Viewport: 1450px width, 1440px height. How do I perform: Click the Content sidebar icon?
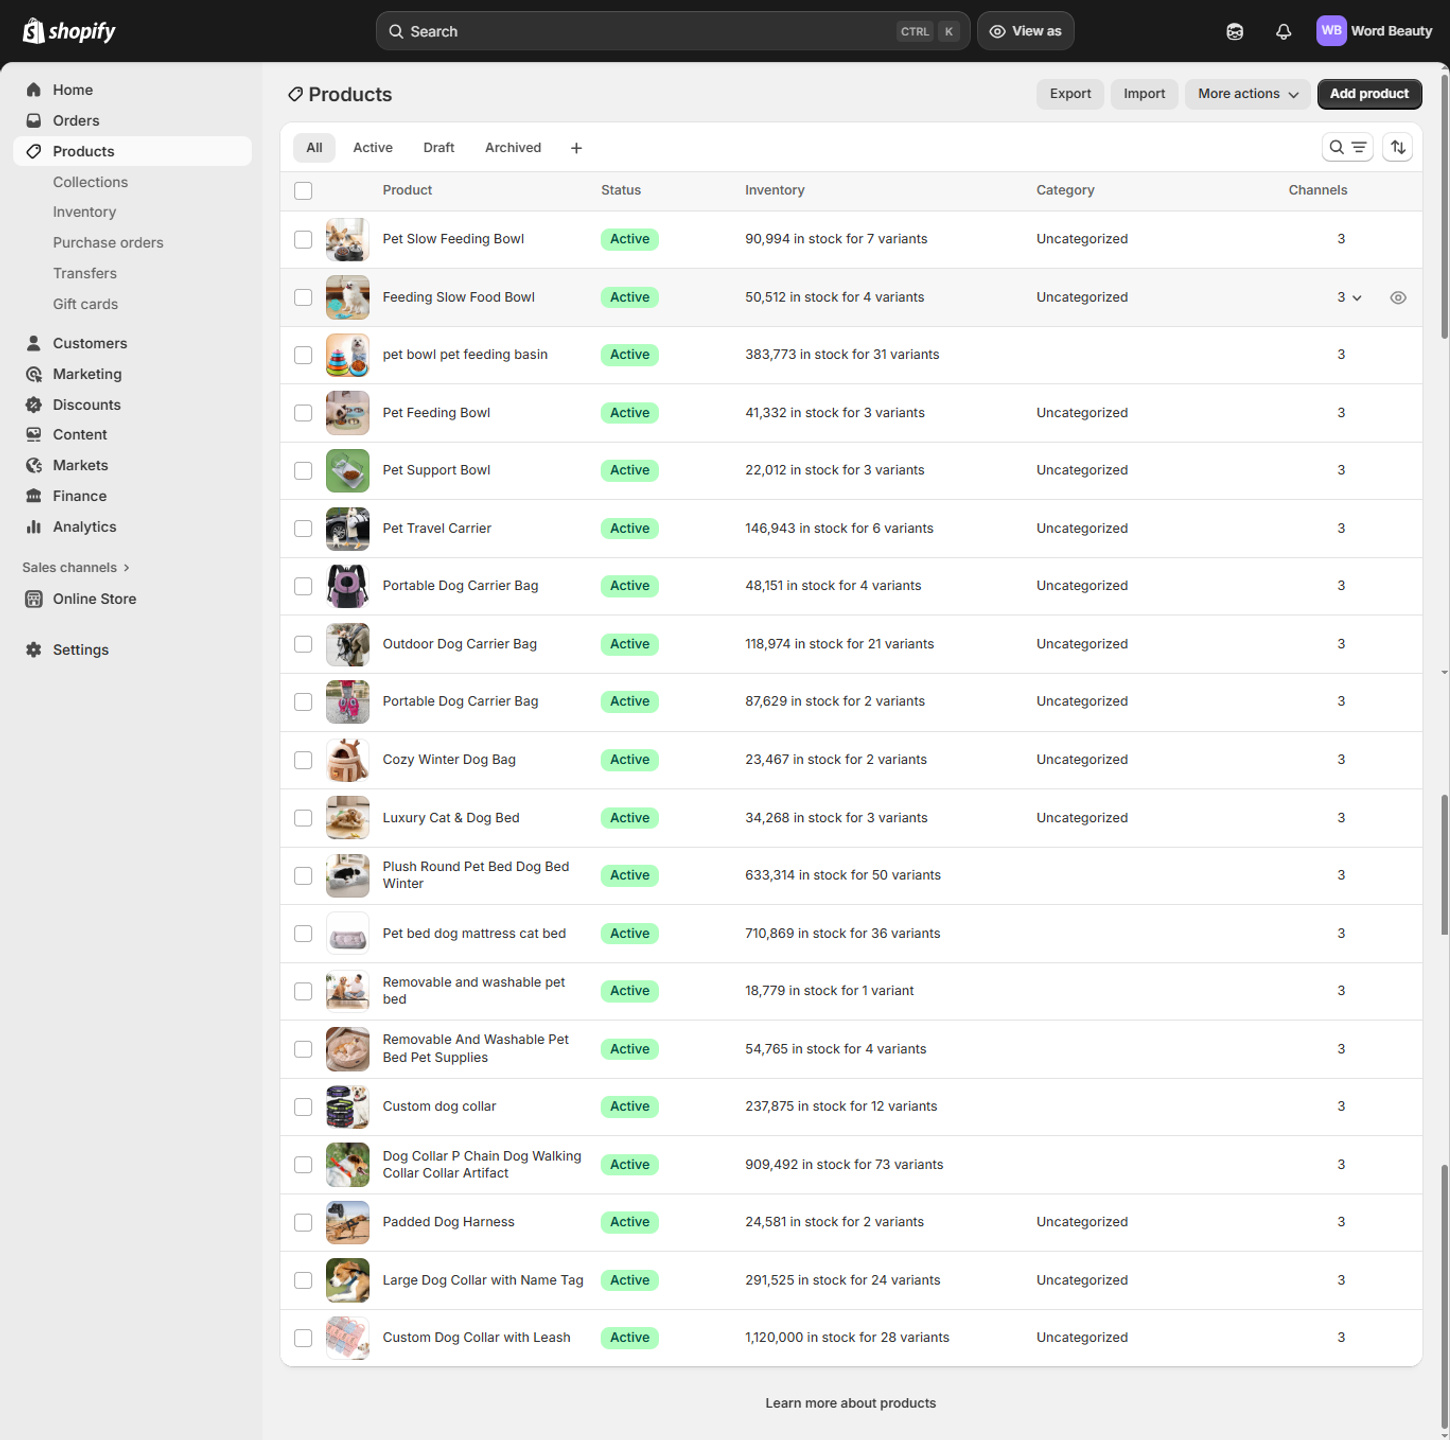click(34, 435)
